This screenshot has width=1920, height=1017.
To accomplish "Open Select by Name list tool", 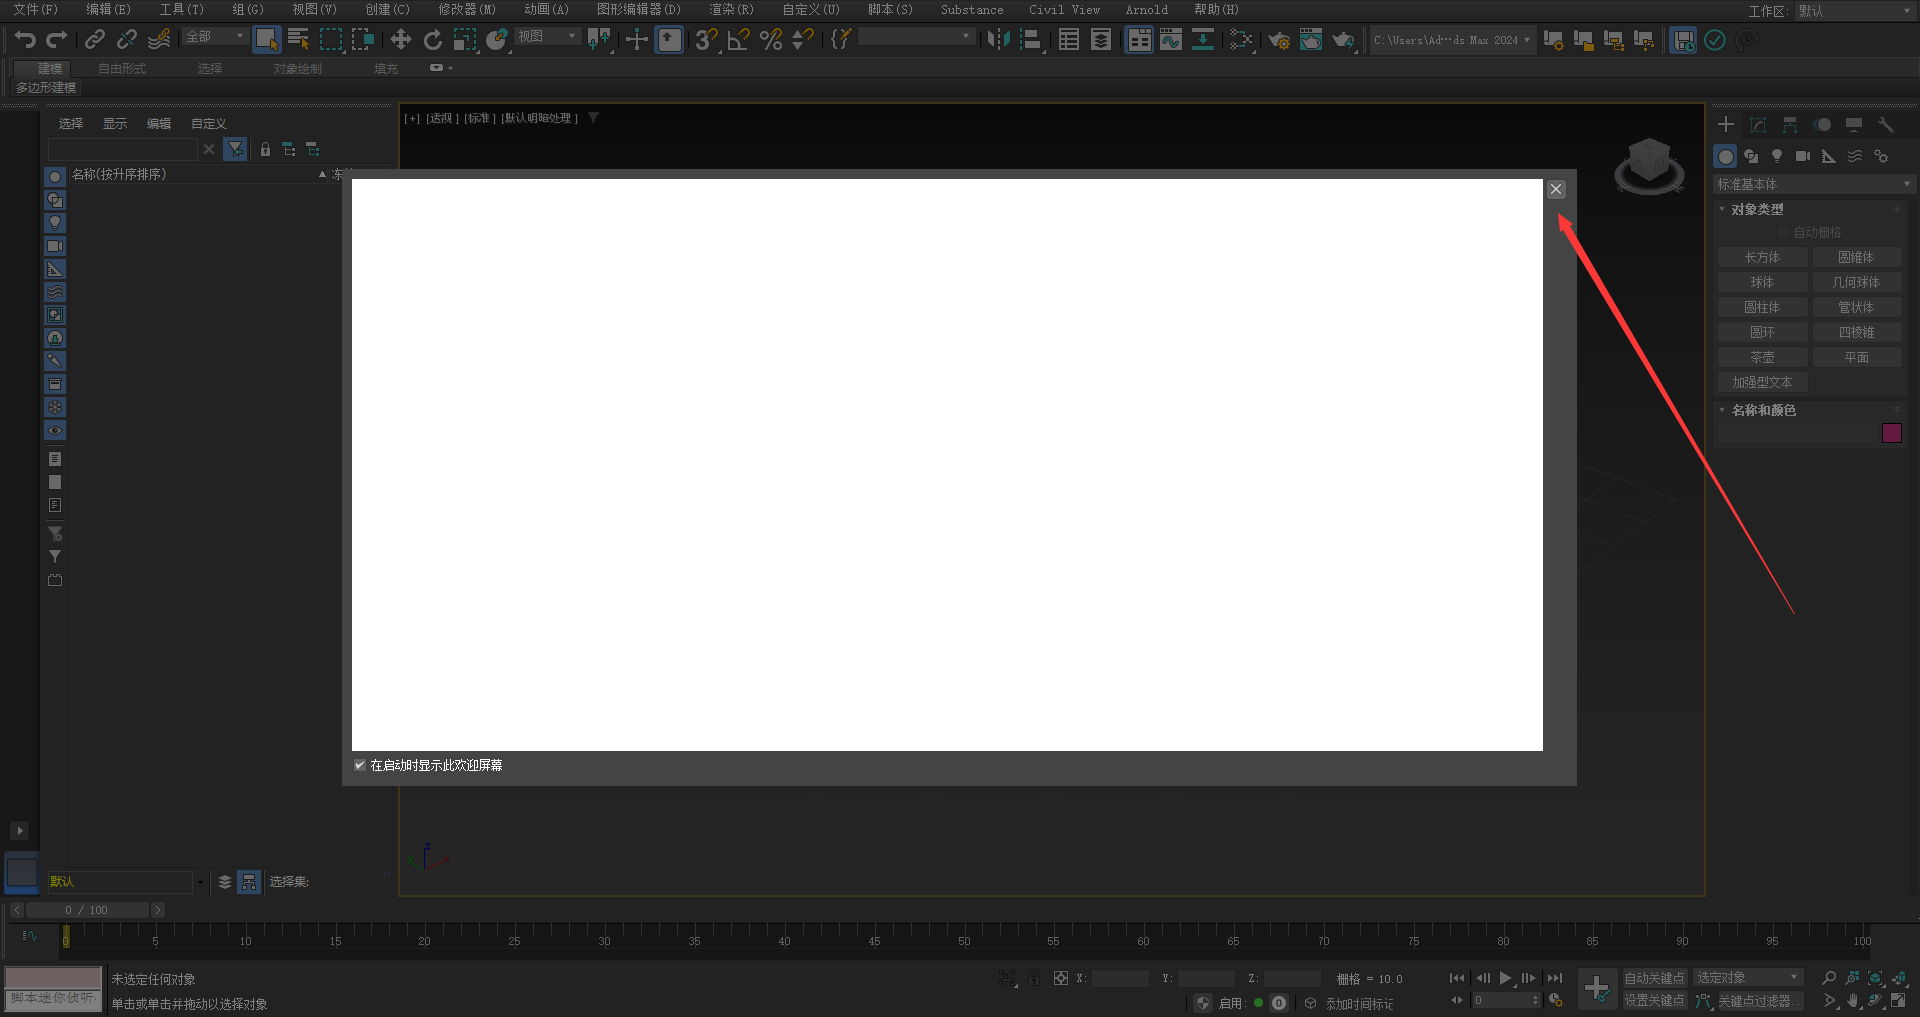I will (298, 40).
